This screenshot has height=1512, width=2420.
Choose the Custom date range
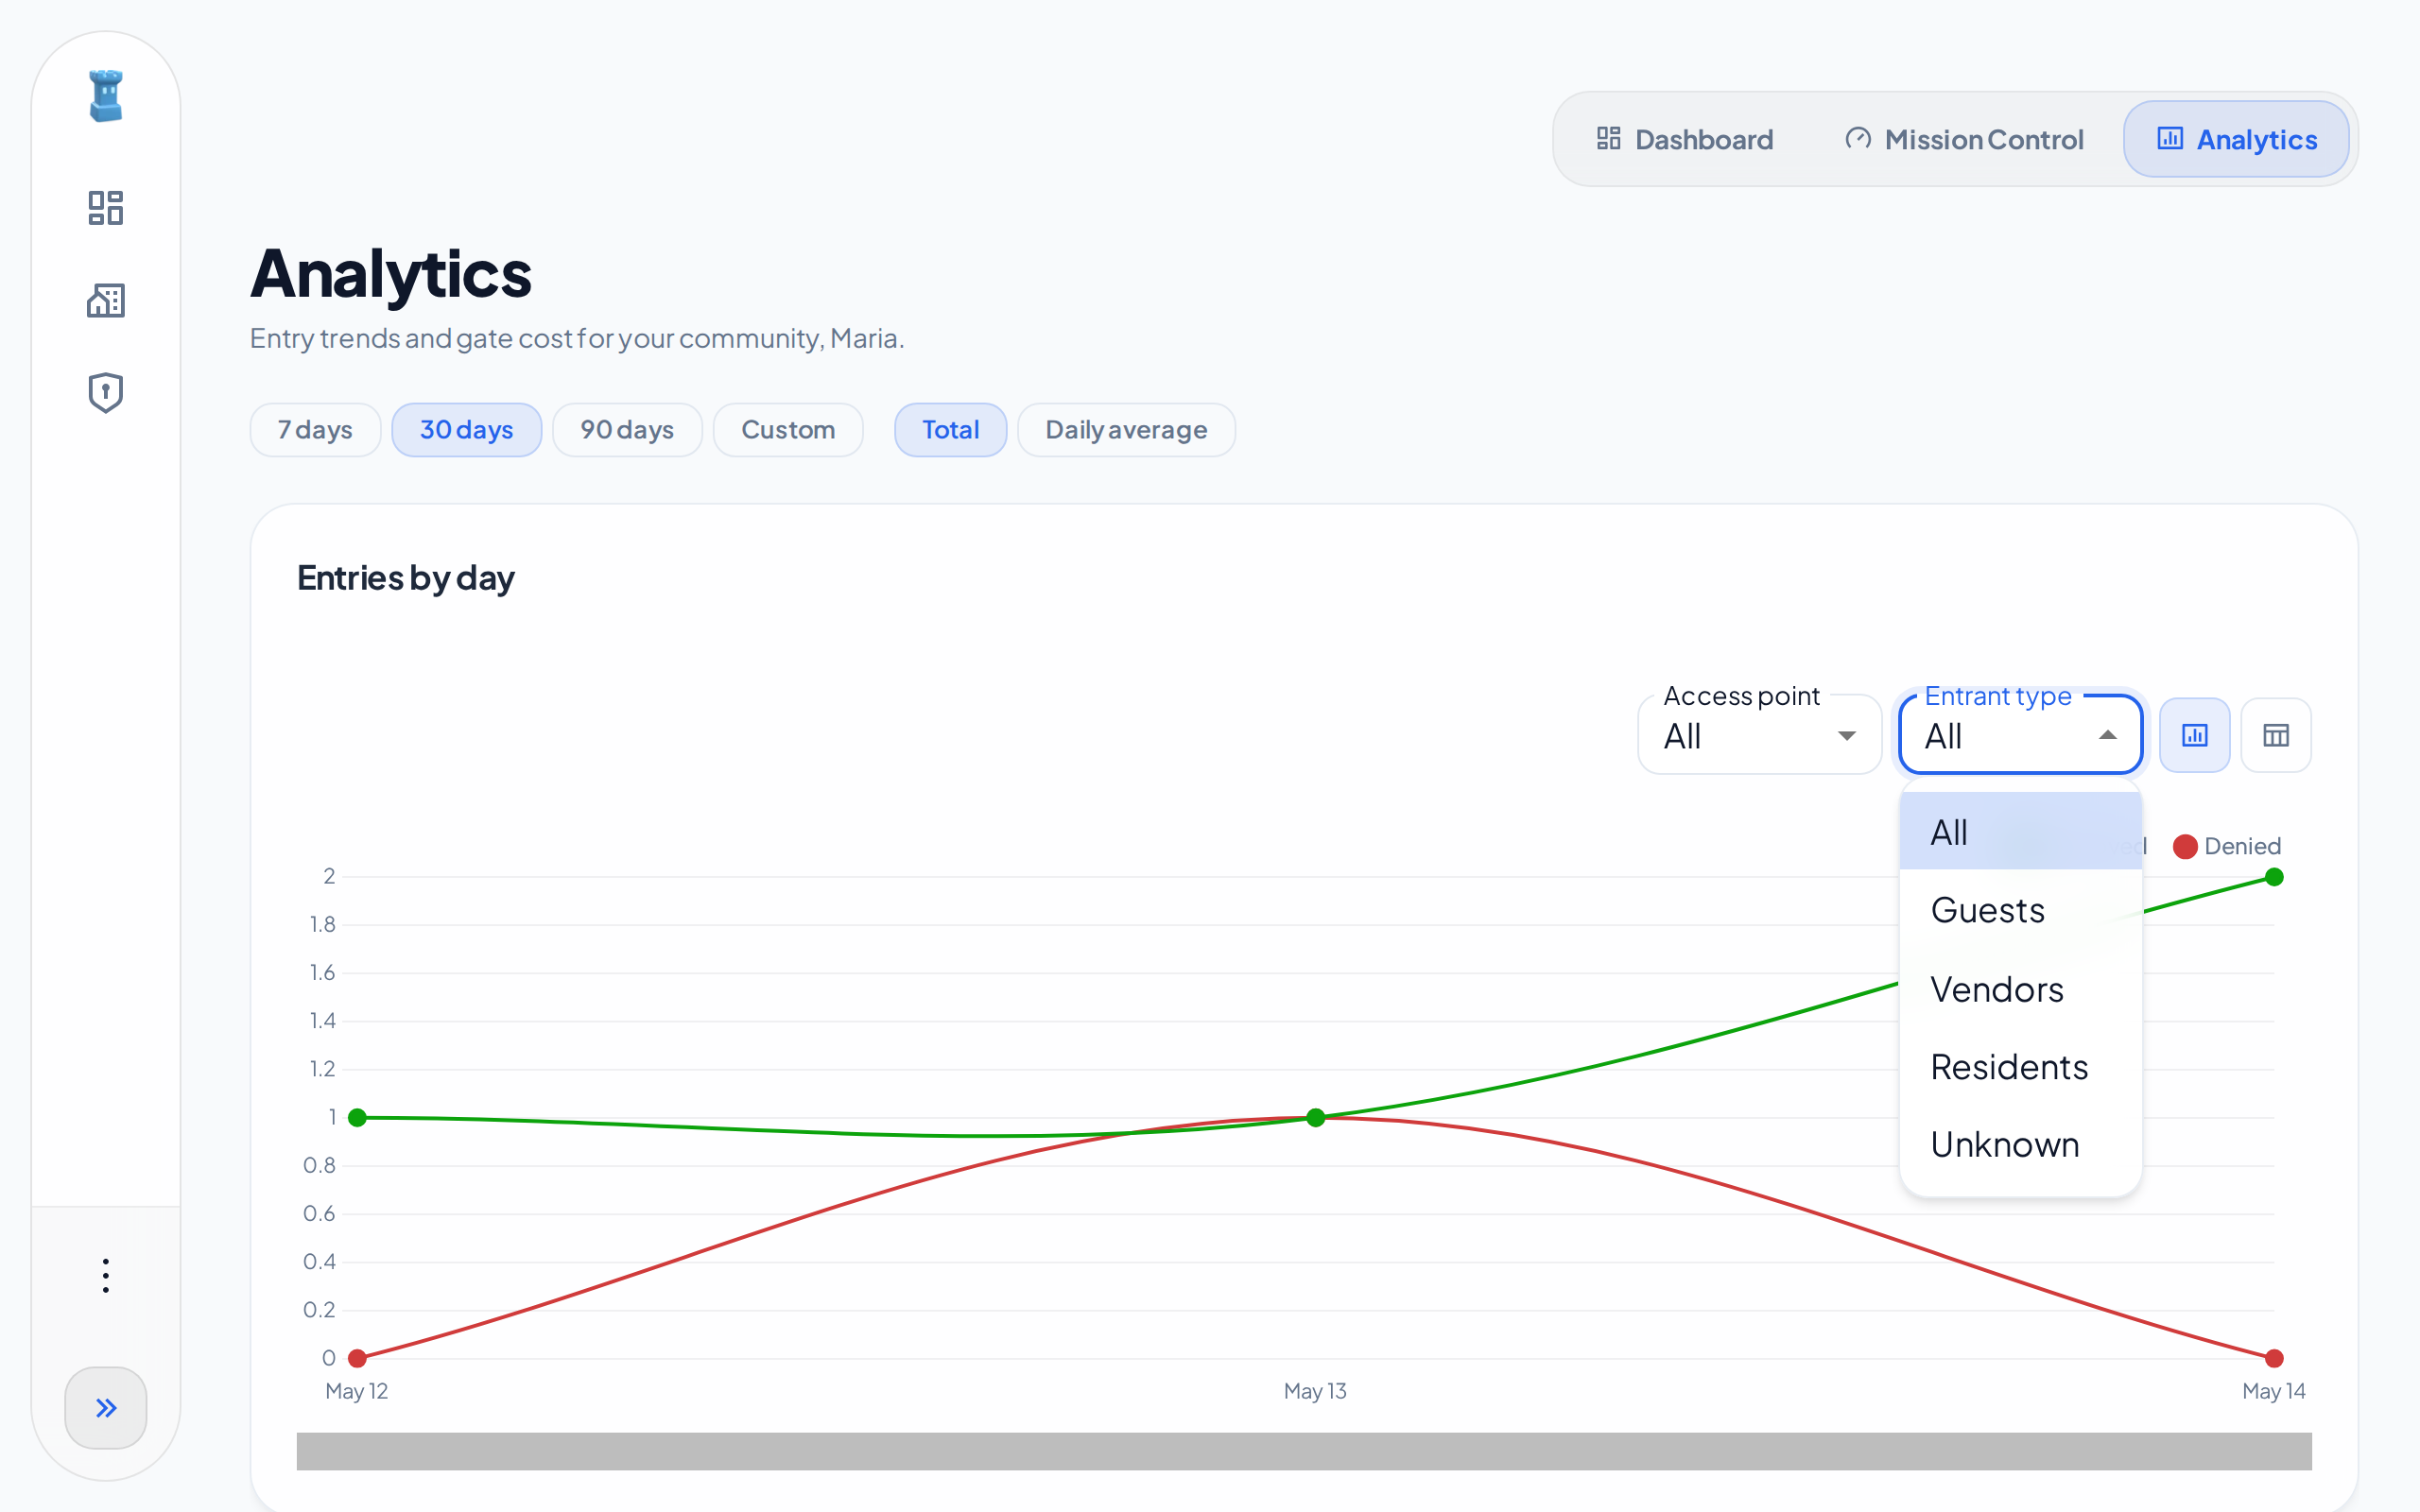tap(788, 430)
